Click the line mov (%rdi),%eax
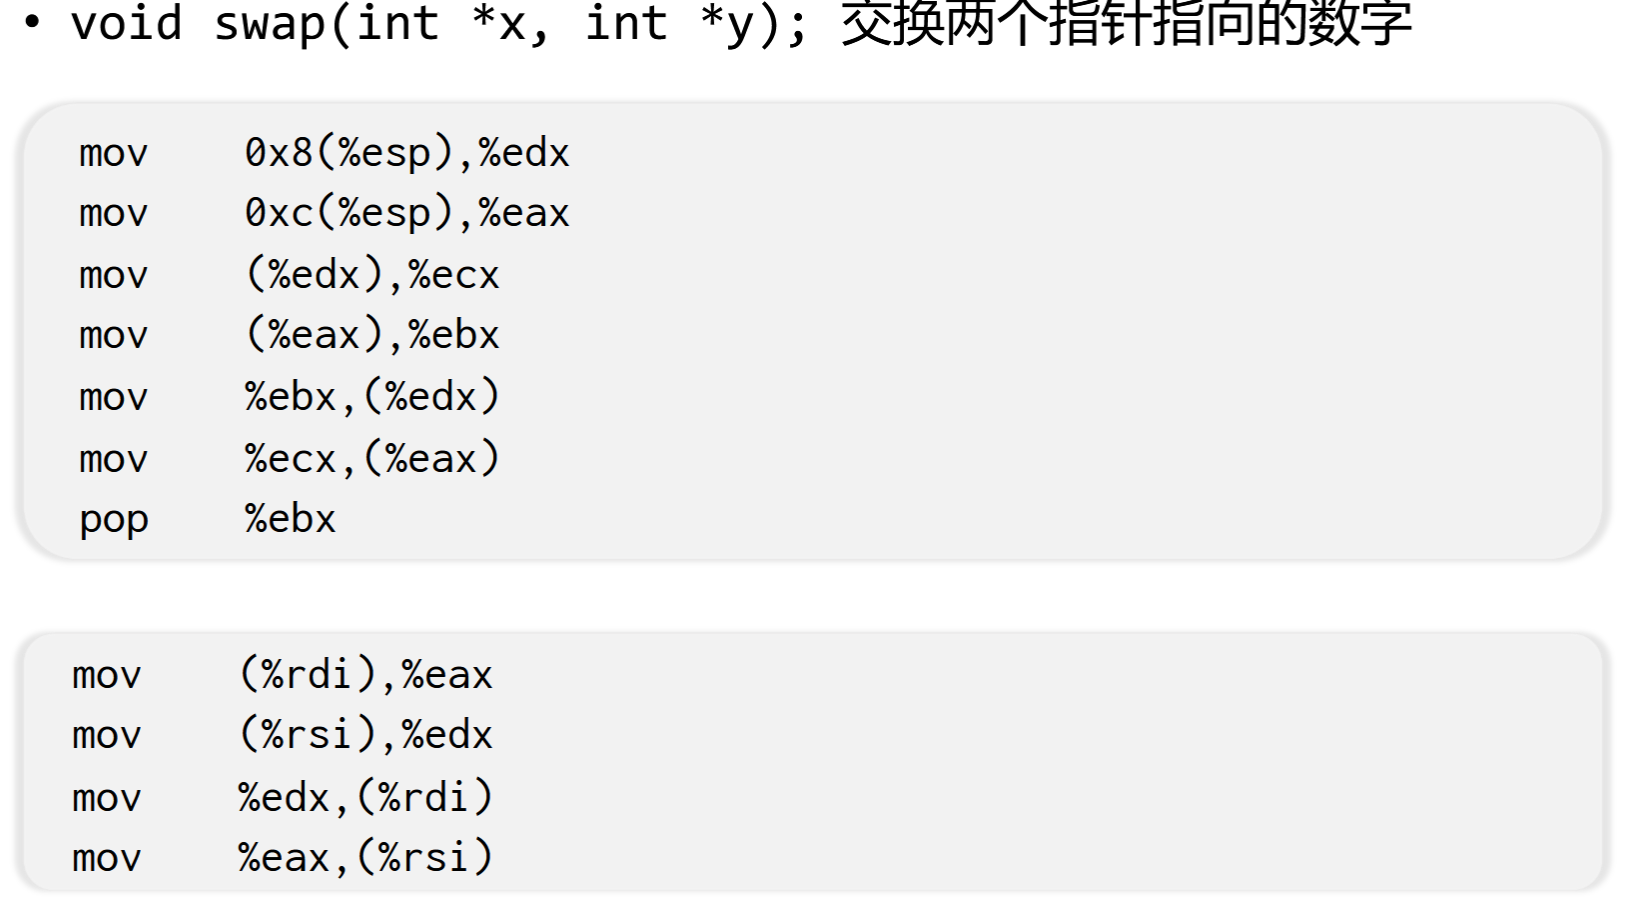1643x909 pixels. (x=282, y=675)
